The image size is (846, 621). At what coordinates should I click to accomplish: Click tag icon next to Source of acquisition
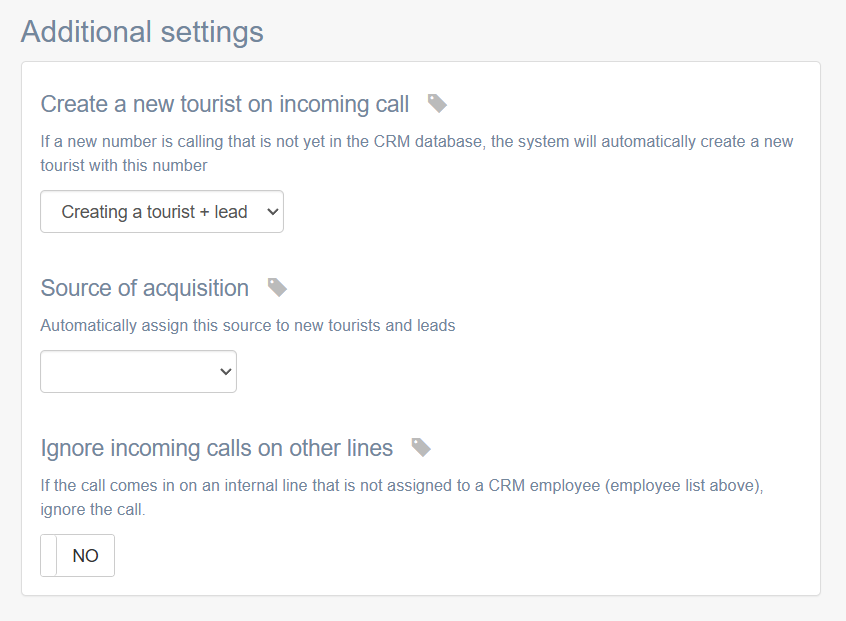pyautogui.click(x=277, y=288)
